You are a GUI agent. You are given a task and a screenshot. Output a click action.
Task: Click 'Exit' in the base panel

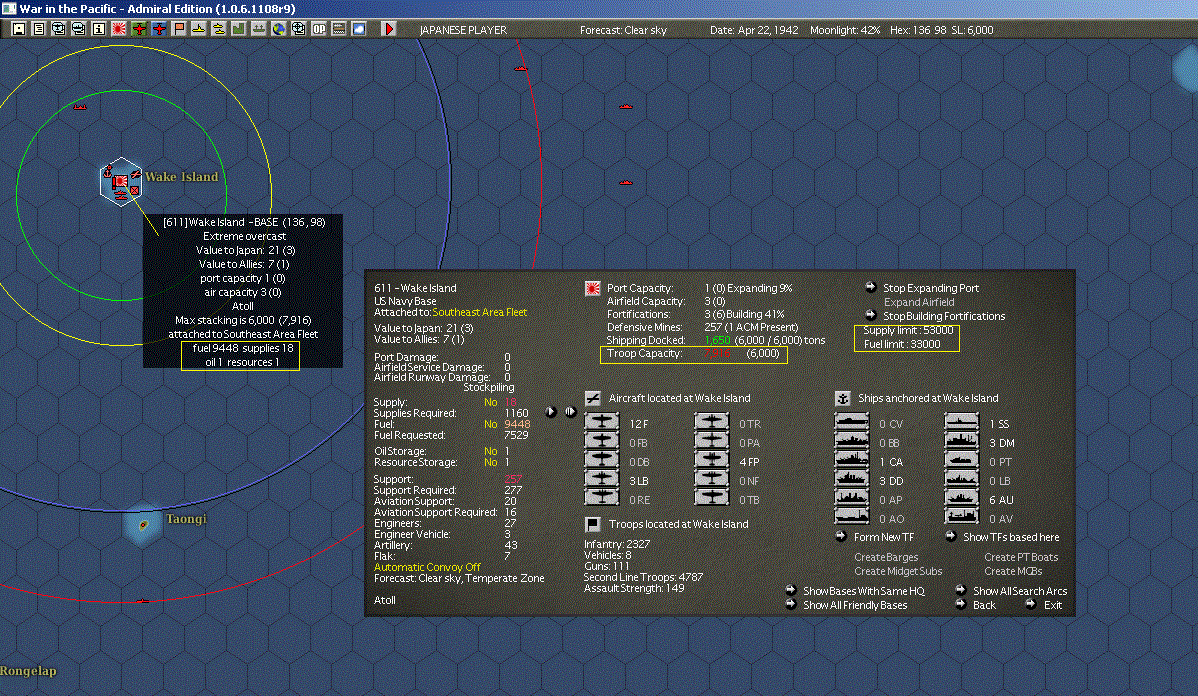click(x=1053, y=605)
